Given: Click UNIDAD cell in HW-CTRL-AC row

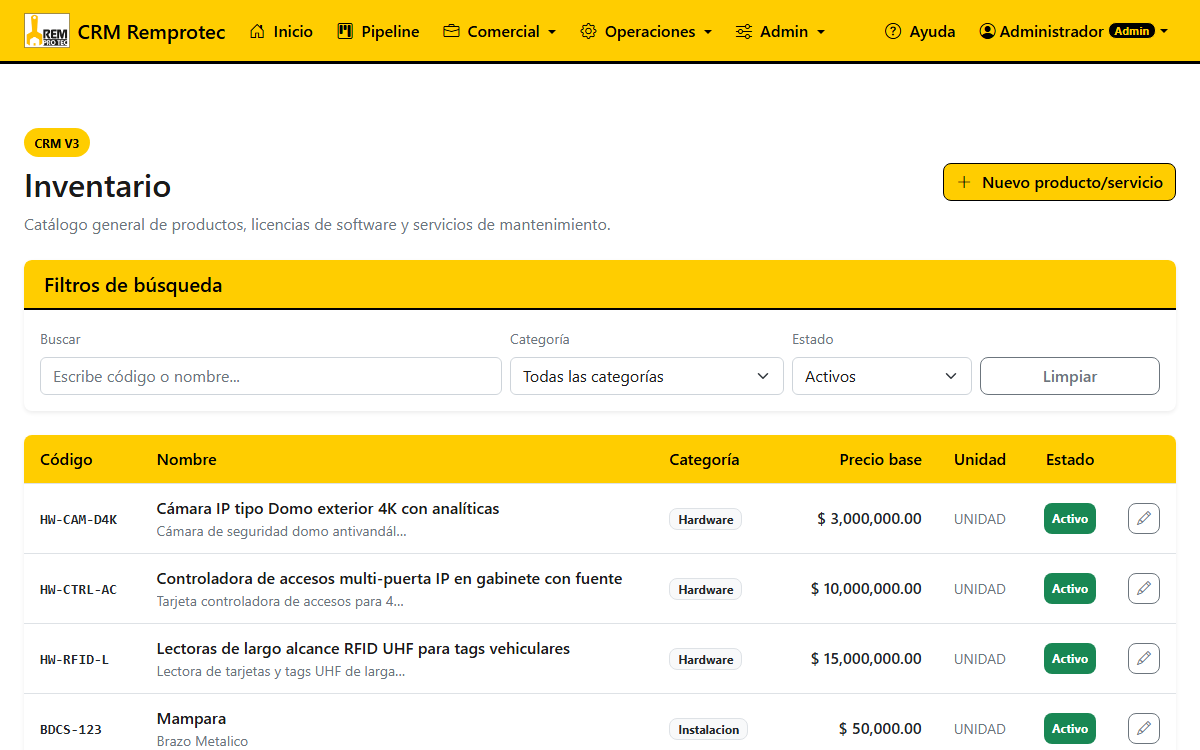Looking at the screenshot, I should (x=980, y=589).
